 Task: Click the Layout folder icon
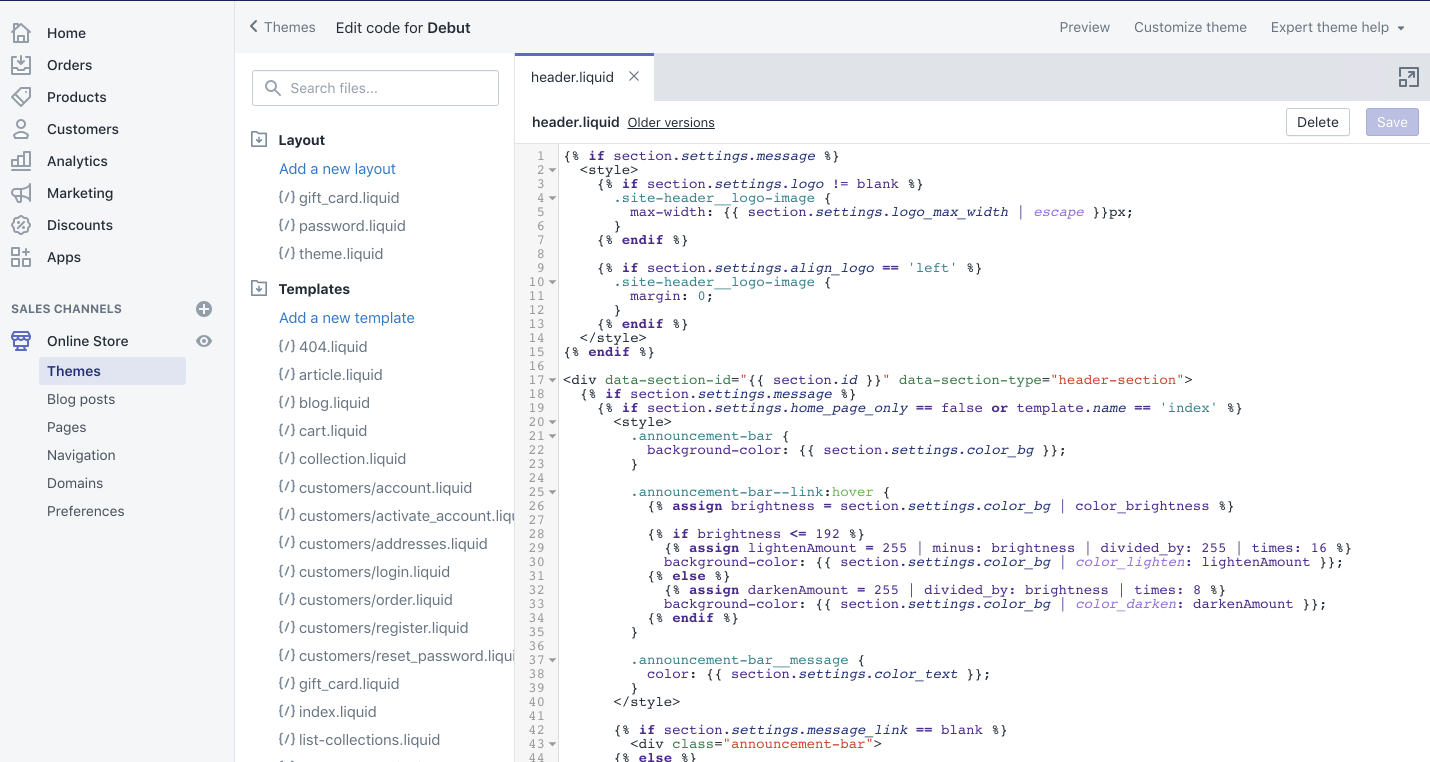point(259,140)
